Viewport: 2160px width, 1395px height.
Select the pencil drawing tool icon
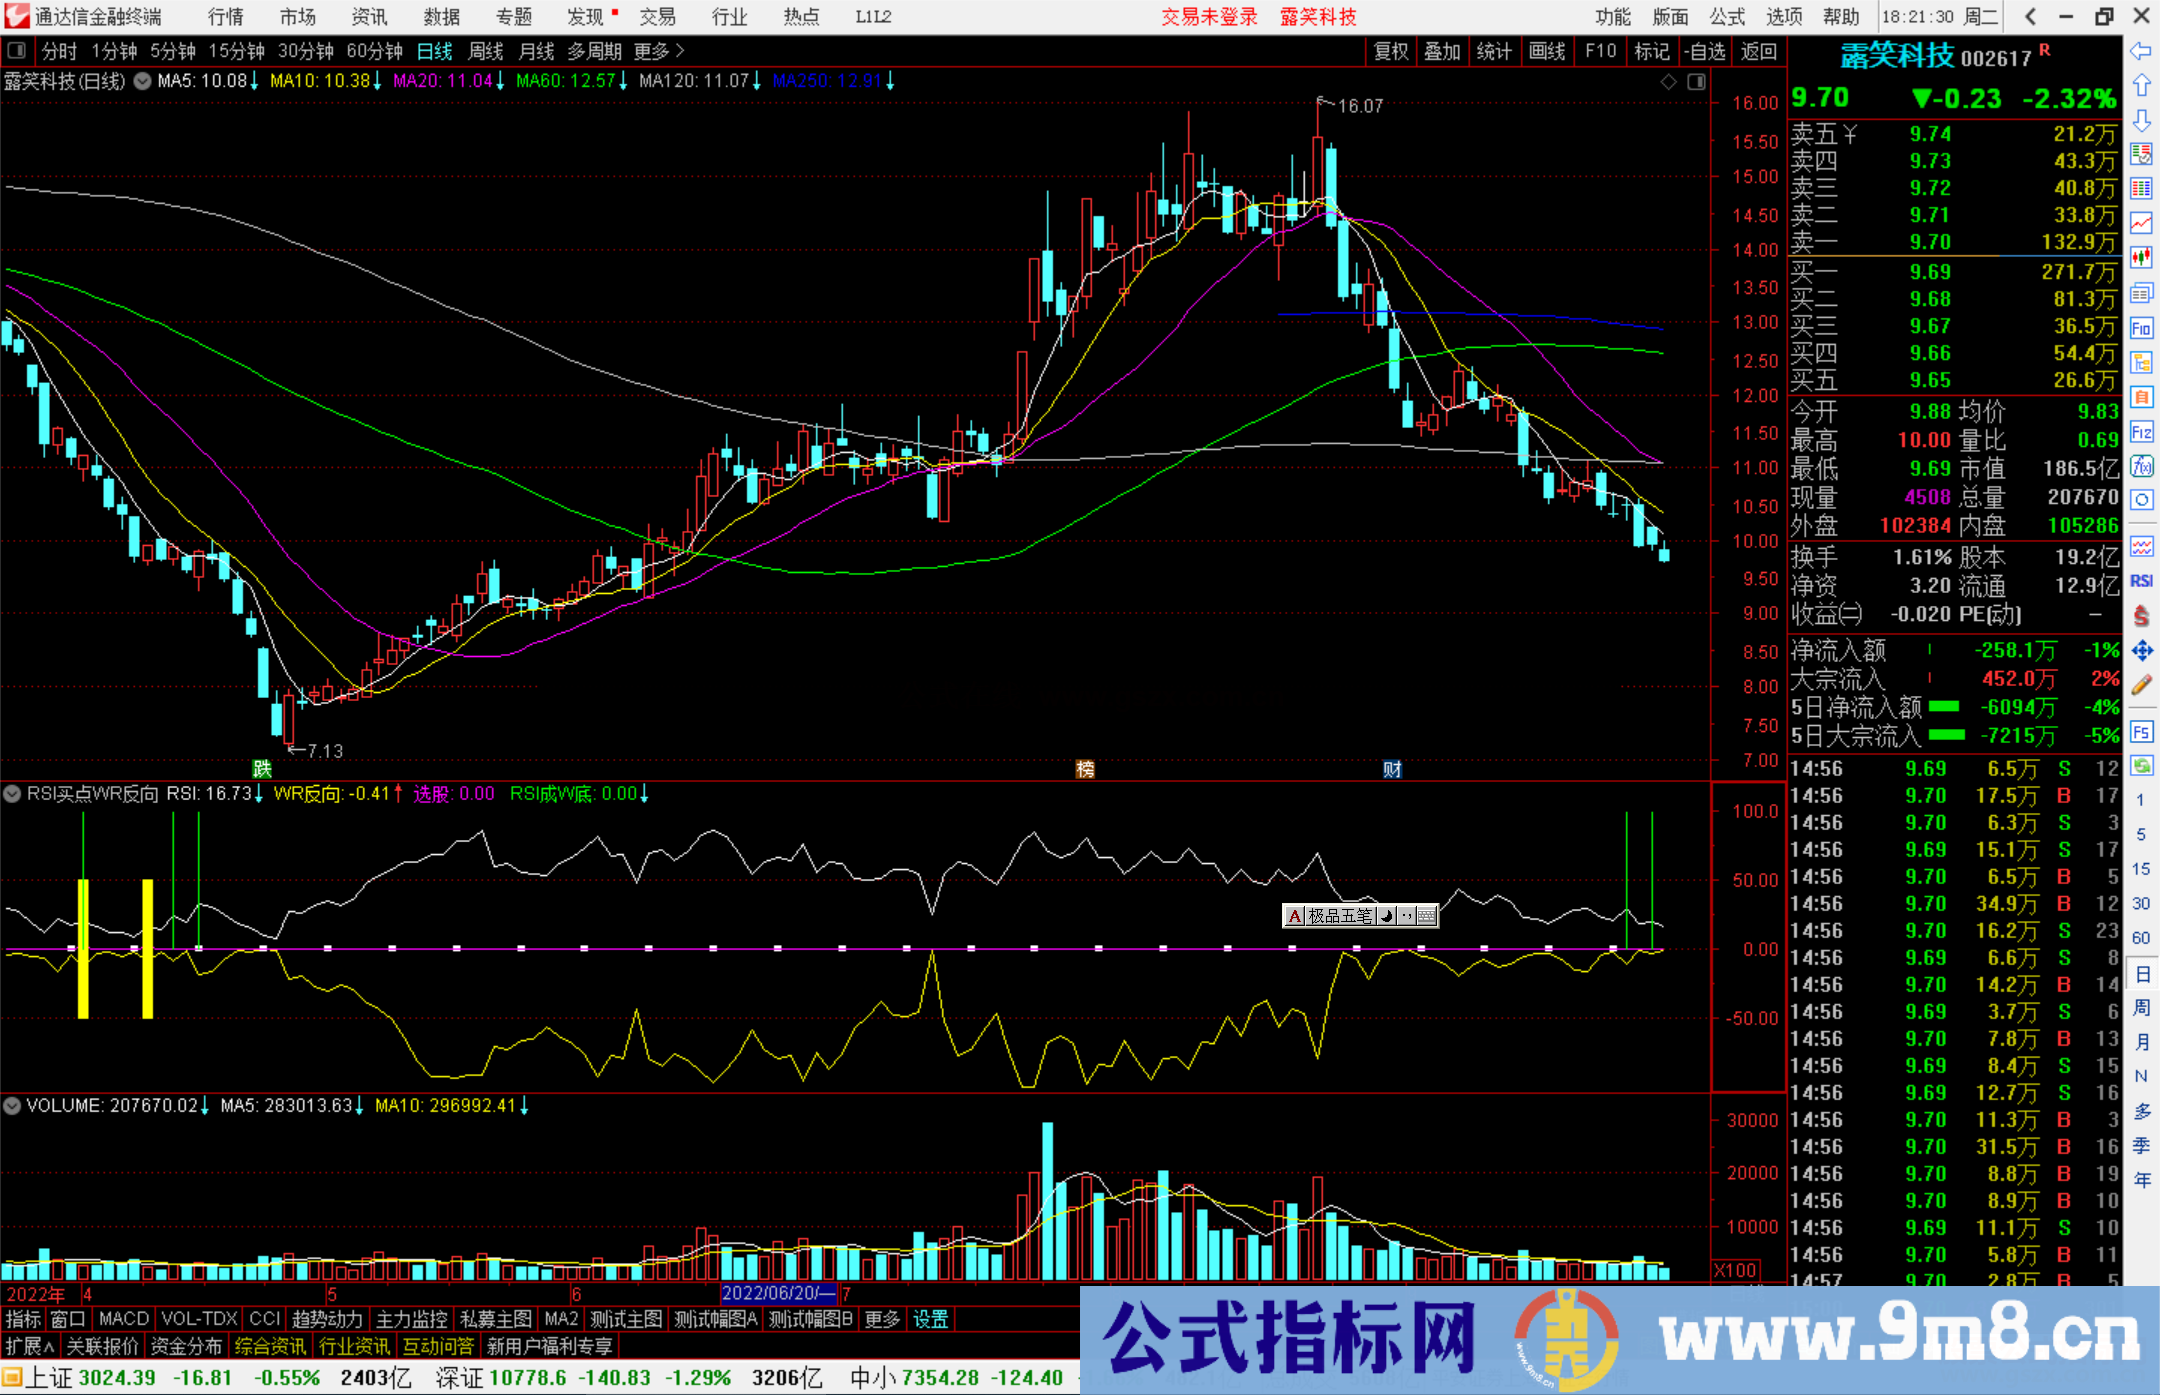(2141, 686)
